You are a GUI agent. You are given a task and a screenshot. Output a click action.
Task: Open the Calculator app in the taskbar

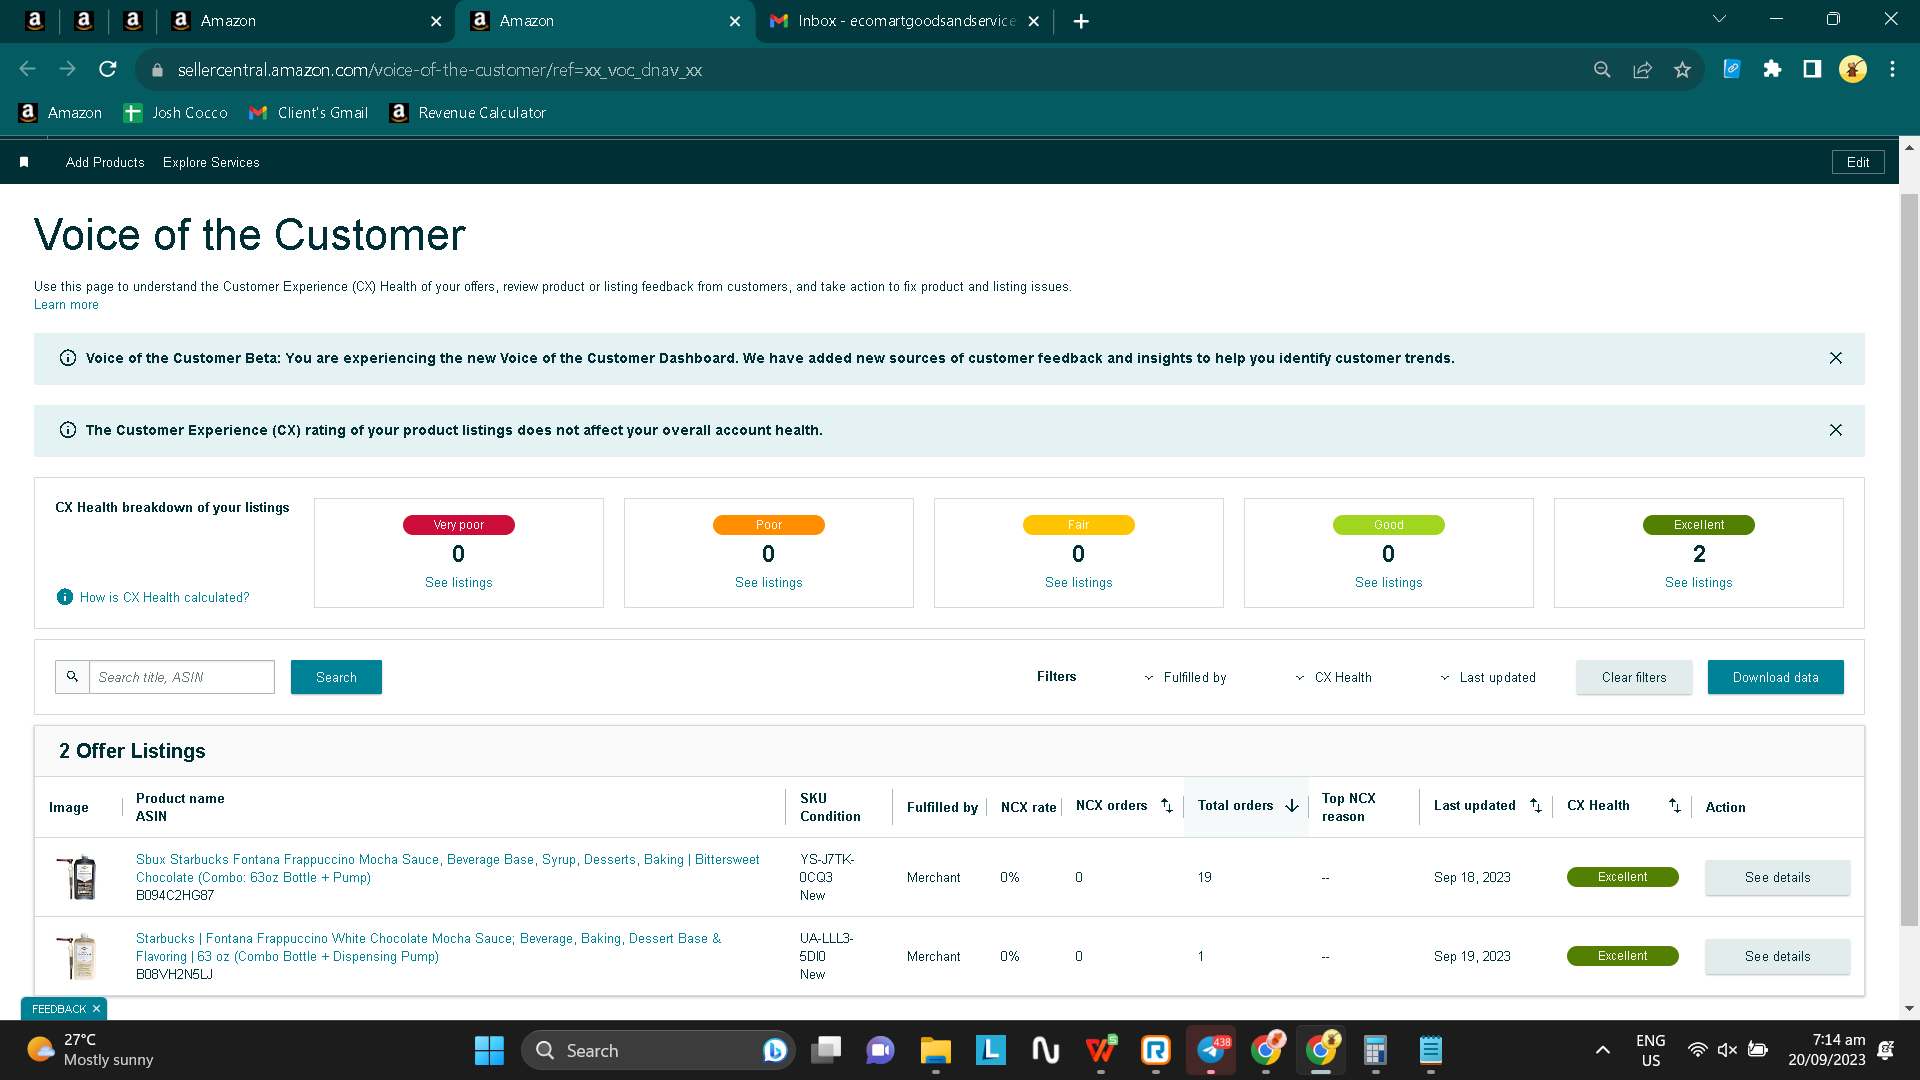pyautogui.click(x=1375, y=1051)
